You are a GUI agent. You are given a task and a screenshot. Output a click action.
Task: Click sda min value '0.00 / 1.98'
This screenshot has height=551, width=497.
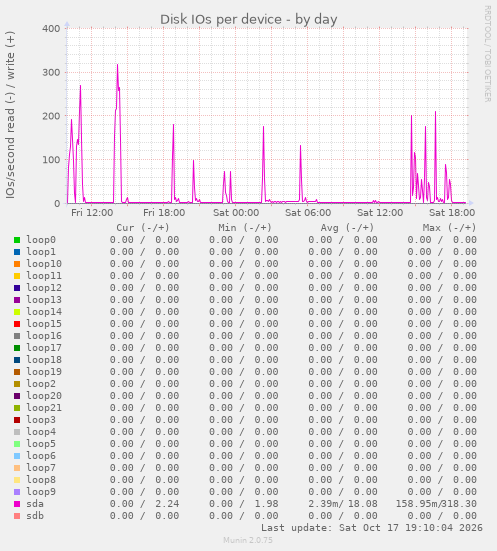(244, 504)
